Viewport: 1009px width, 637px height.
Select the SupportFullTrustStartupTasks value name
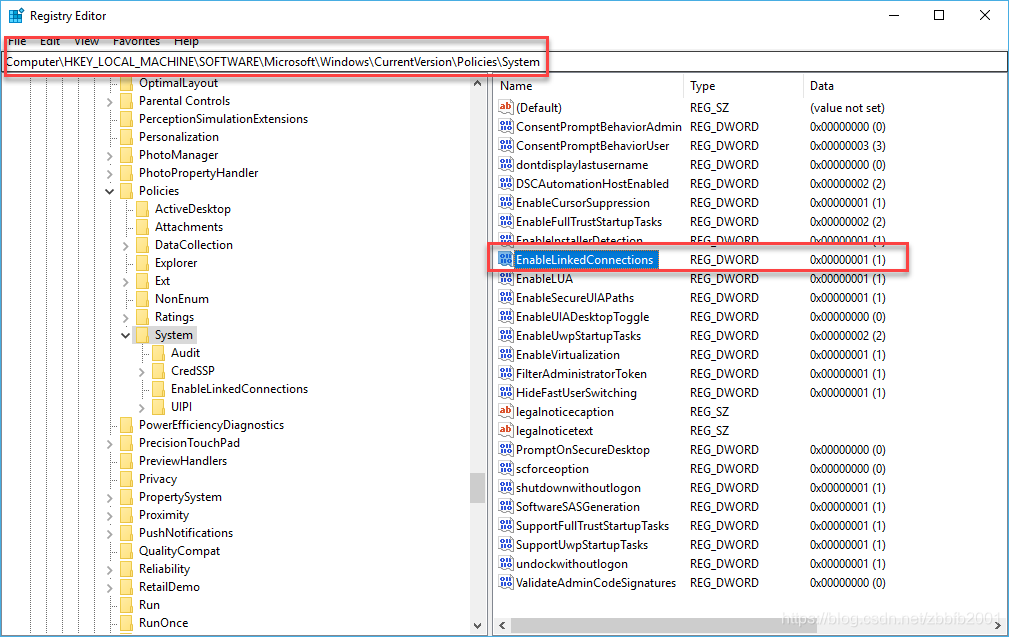(592, 526)
